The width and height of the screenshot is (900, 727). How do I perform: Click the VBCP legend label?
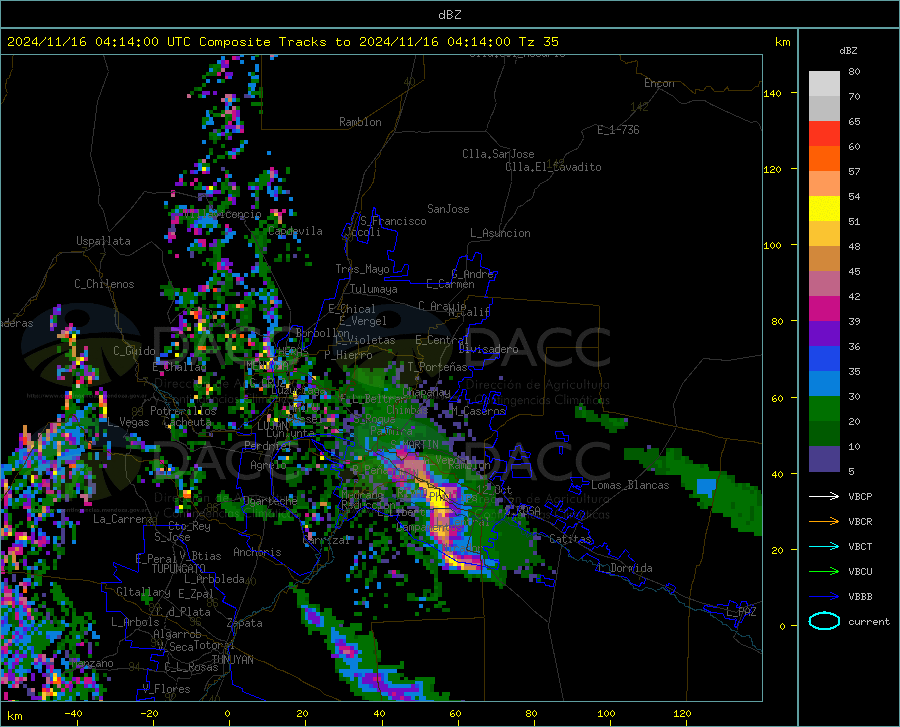click(860, 496)
